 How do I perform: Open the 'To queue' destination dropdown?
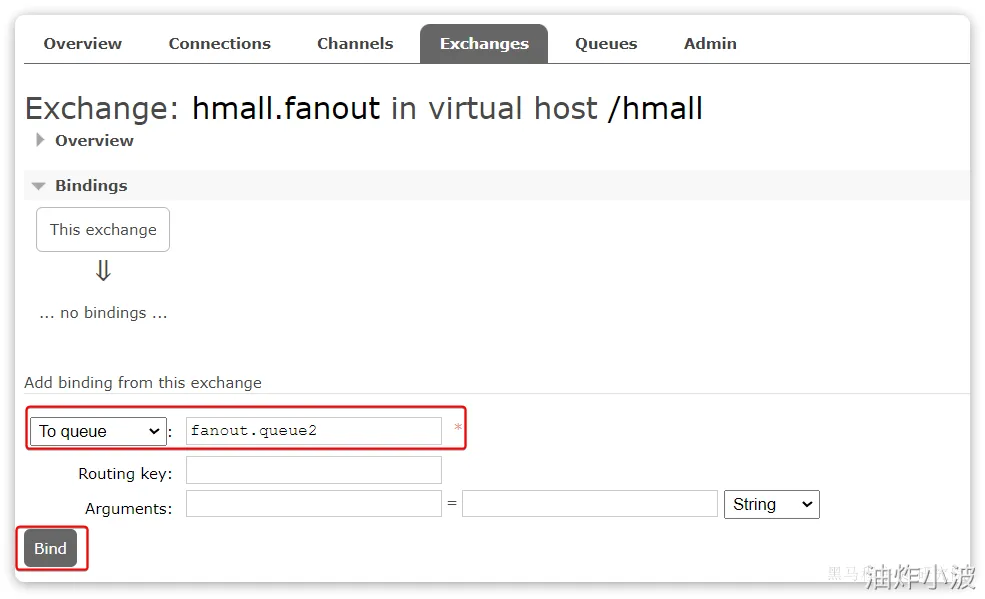click(98, 431)
